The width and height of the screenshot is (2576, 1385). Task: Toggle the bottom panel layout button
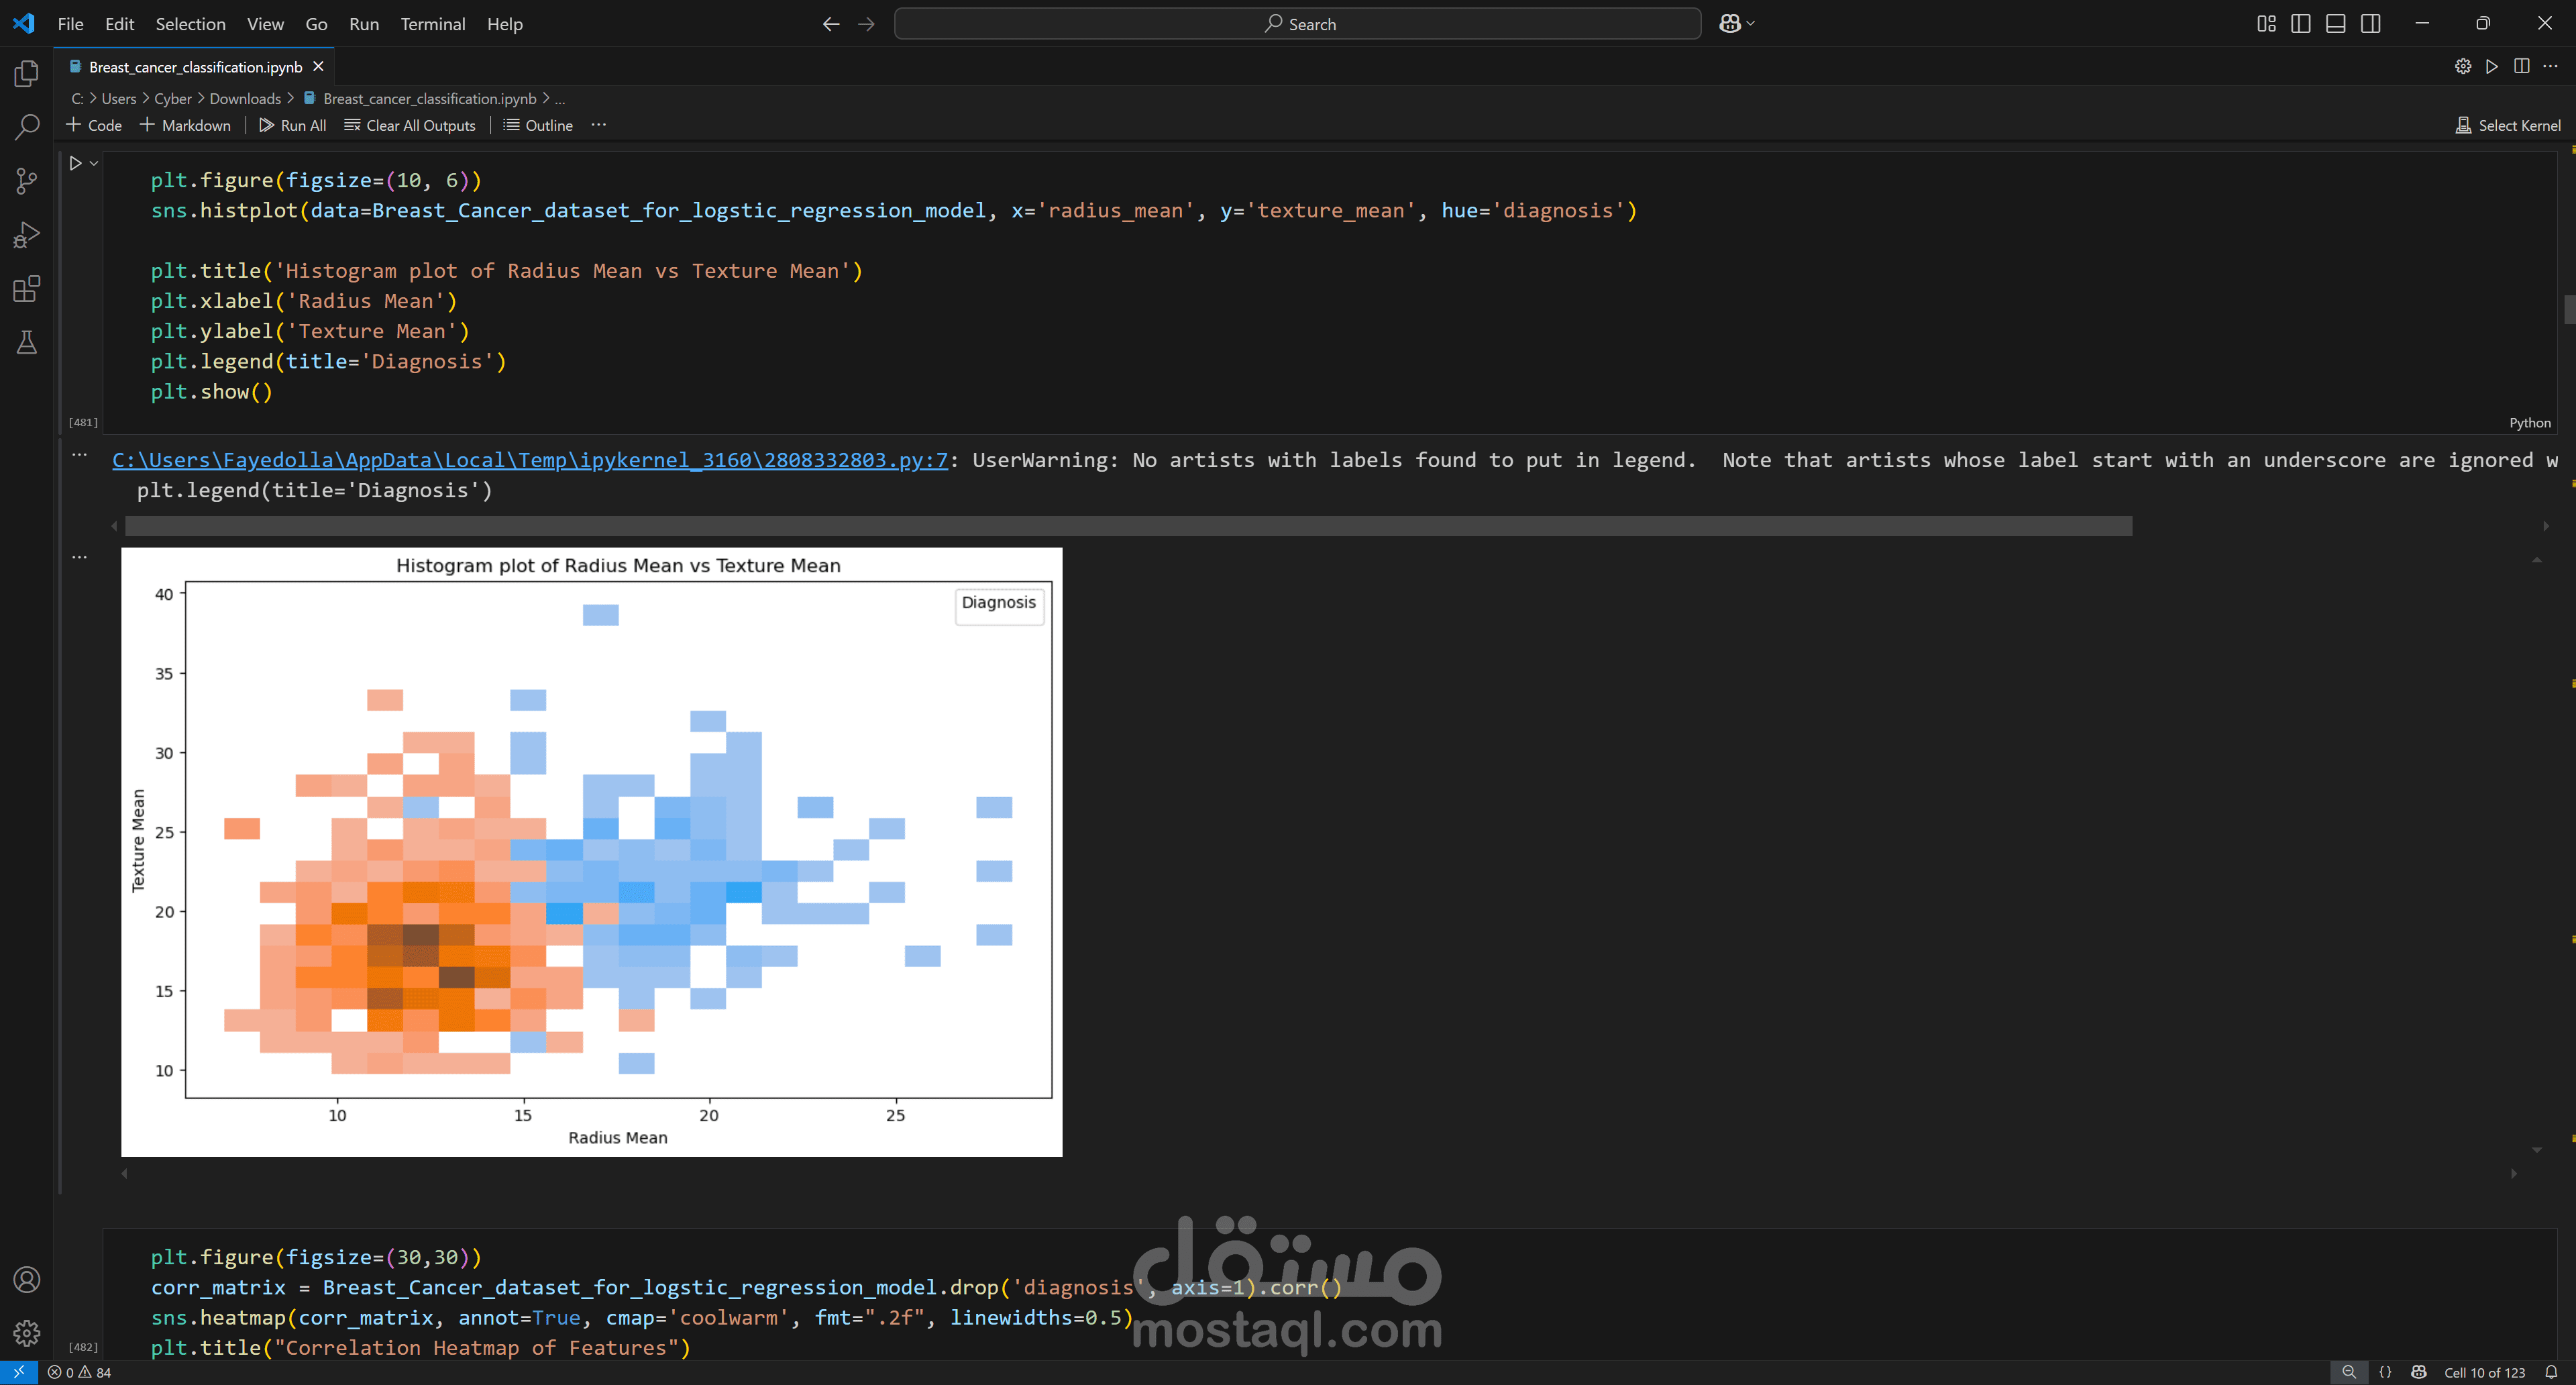(2335, 24)
